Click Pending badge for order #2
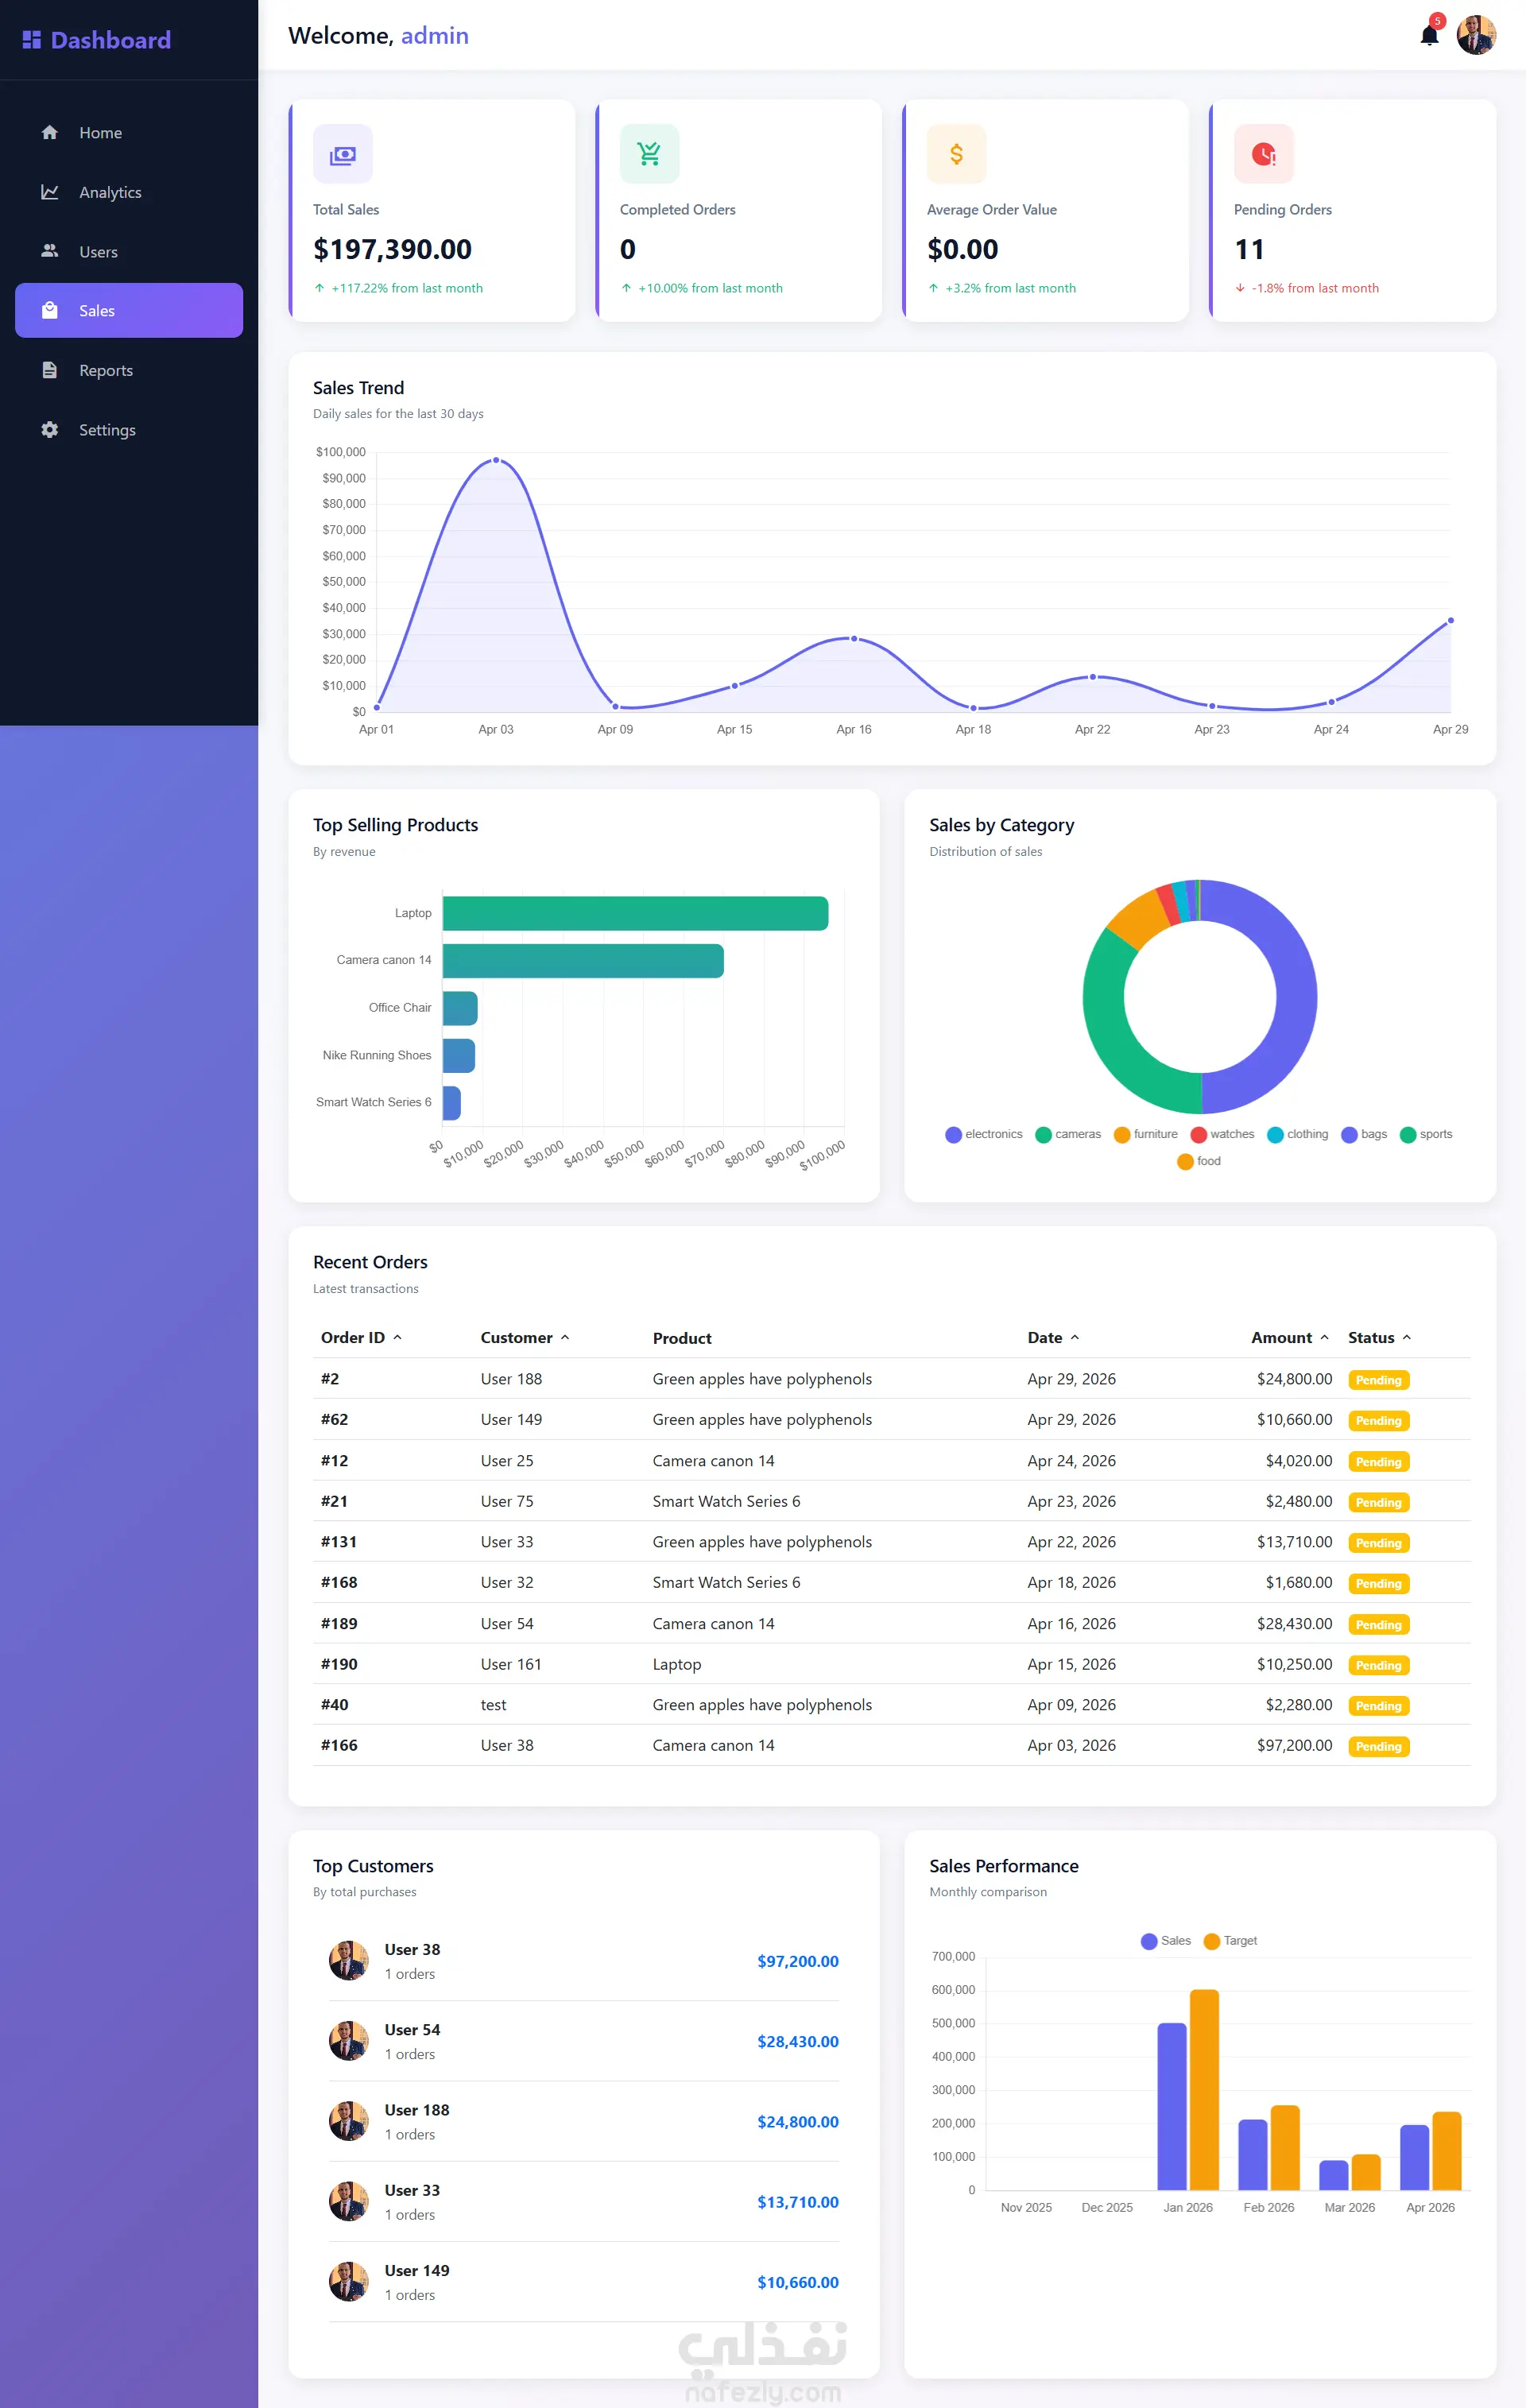Image resolution: width=1526 pixels, height=2408 pixels. tap(1378, 1380)
